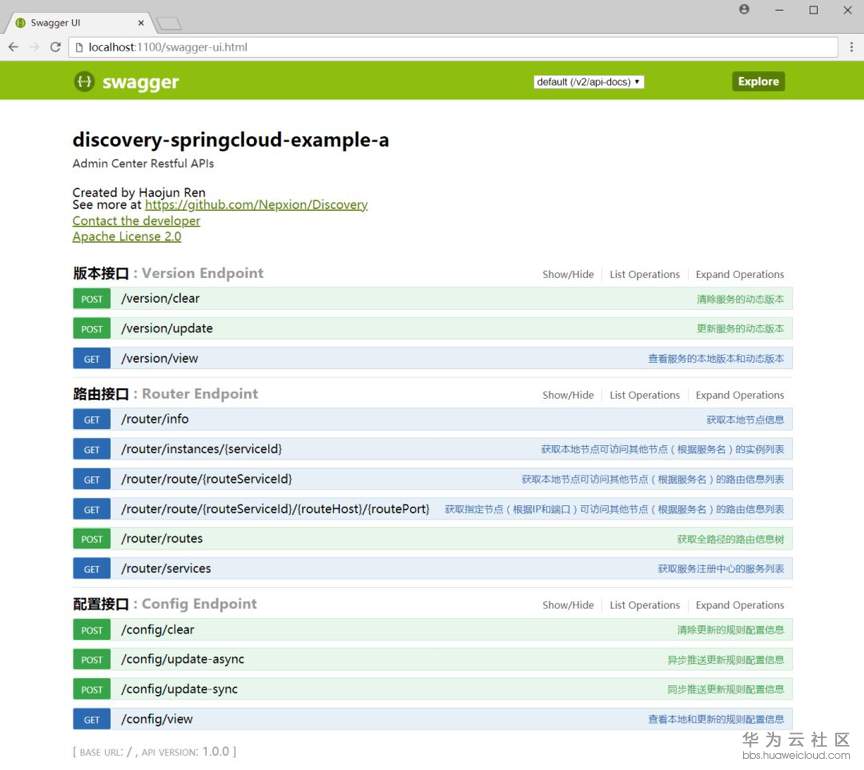
Task: Collapse the Router Endpoint section heading
Action: pos(165,394)
